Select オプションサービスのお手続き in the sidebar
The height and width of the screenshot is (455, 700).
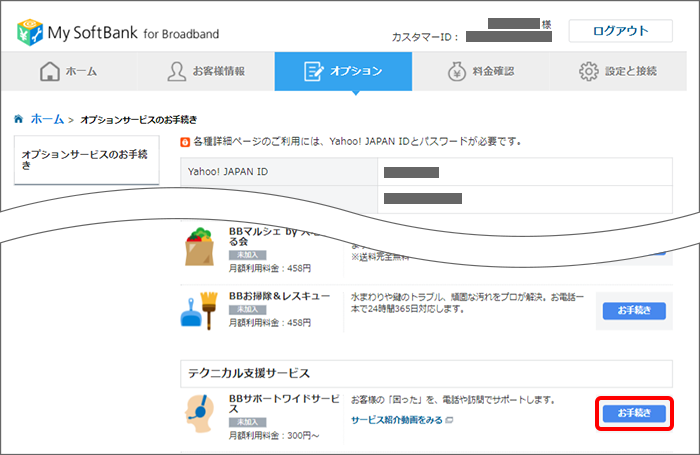click(x=87, y=160)
